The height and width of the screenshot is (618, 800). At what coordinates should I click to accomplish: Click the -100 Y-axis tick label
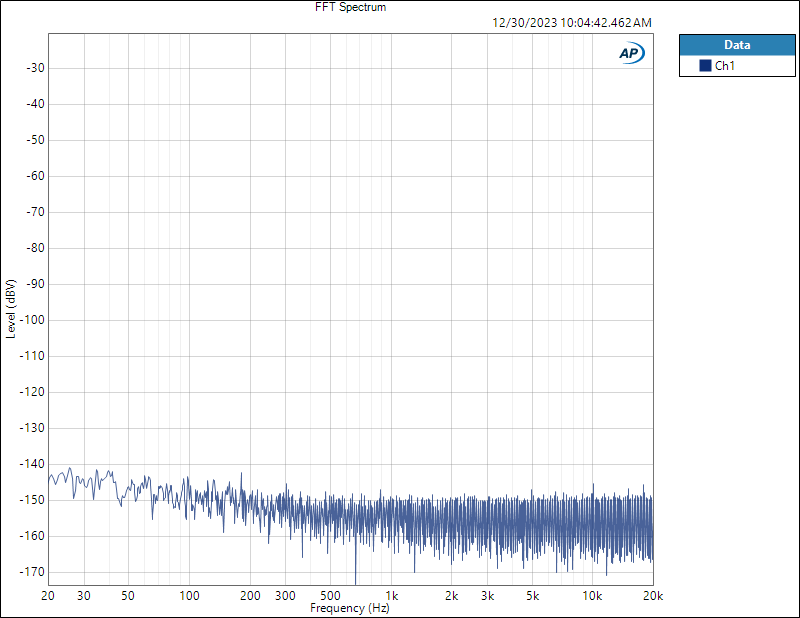pyautogui.click(x=32, y=320)
